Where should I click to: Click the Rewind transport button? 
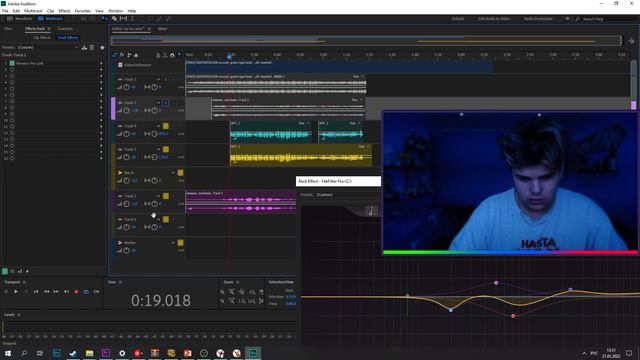pyautogui.click(x=46, y=291)
